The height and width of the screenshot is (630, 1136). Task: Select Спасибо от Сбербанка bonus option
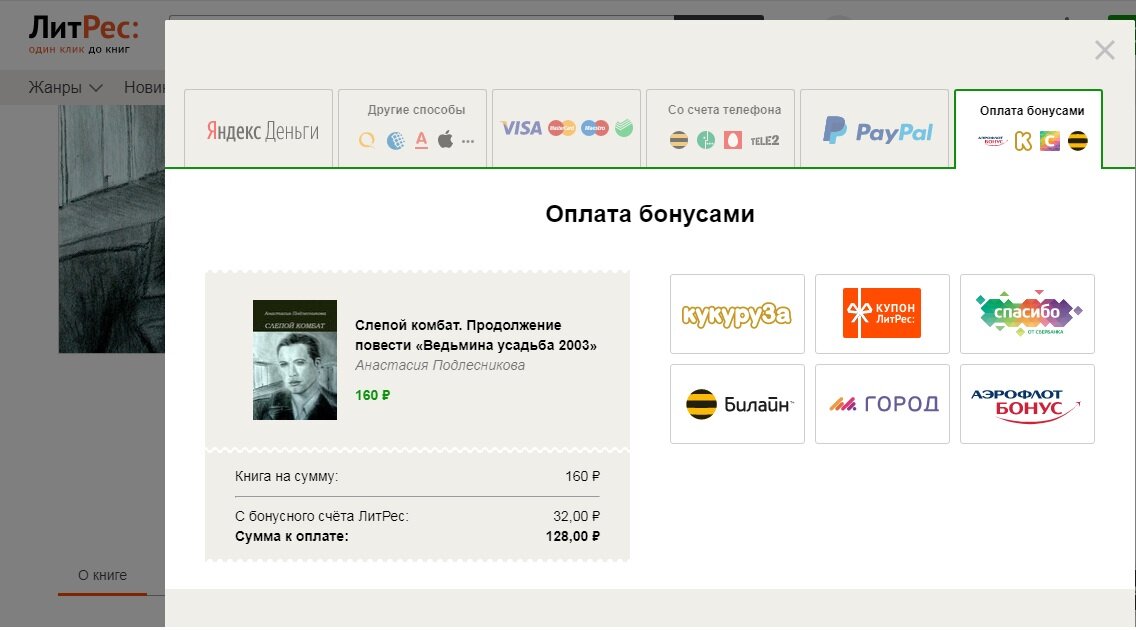coord(1027,313)
